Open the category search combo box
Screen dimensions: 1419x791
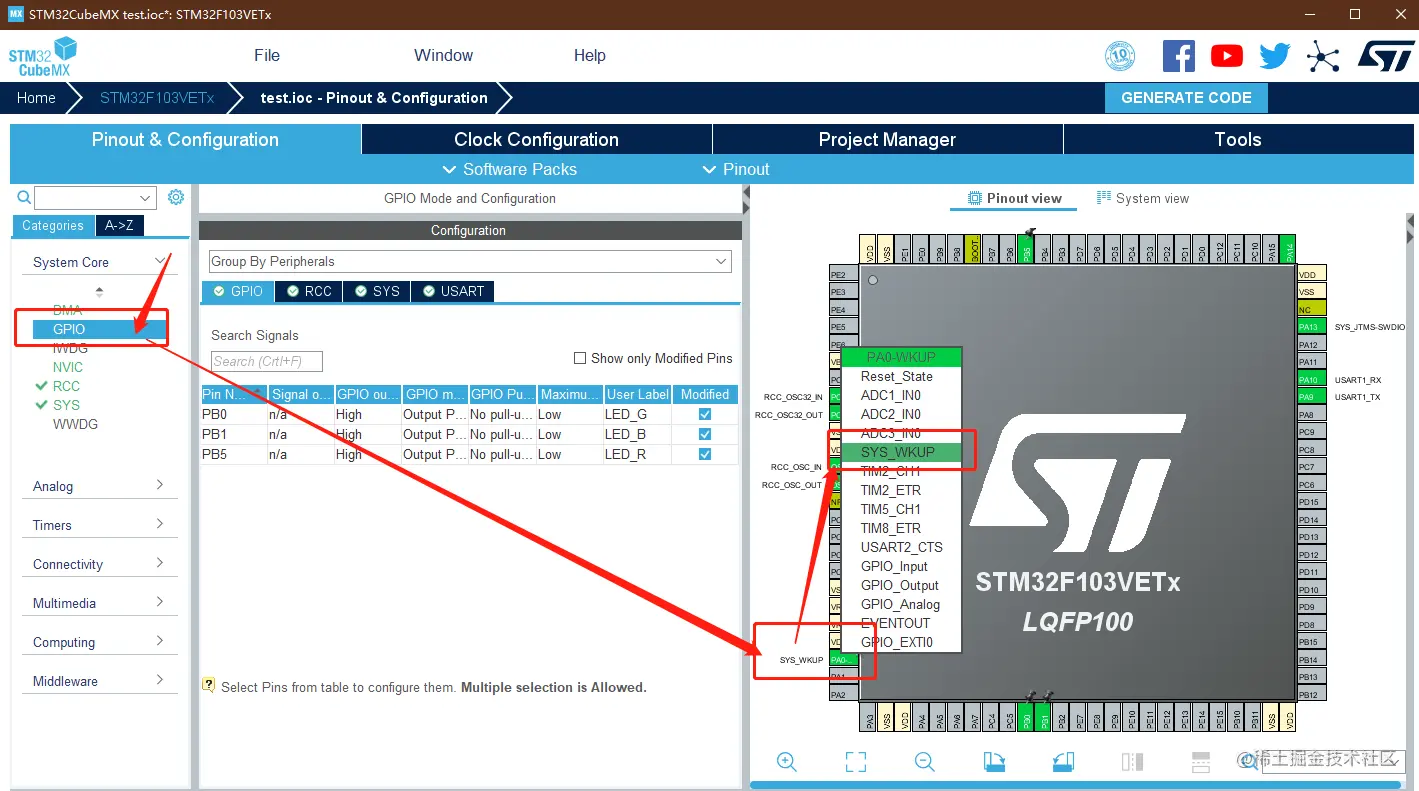pyautogui.click(x=96, y=198)
